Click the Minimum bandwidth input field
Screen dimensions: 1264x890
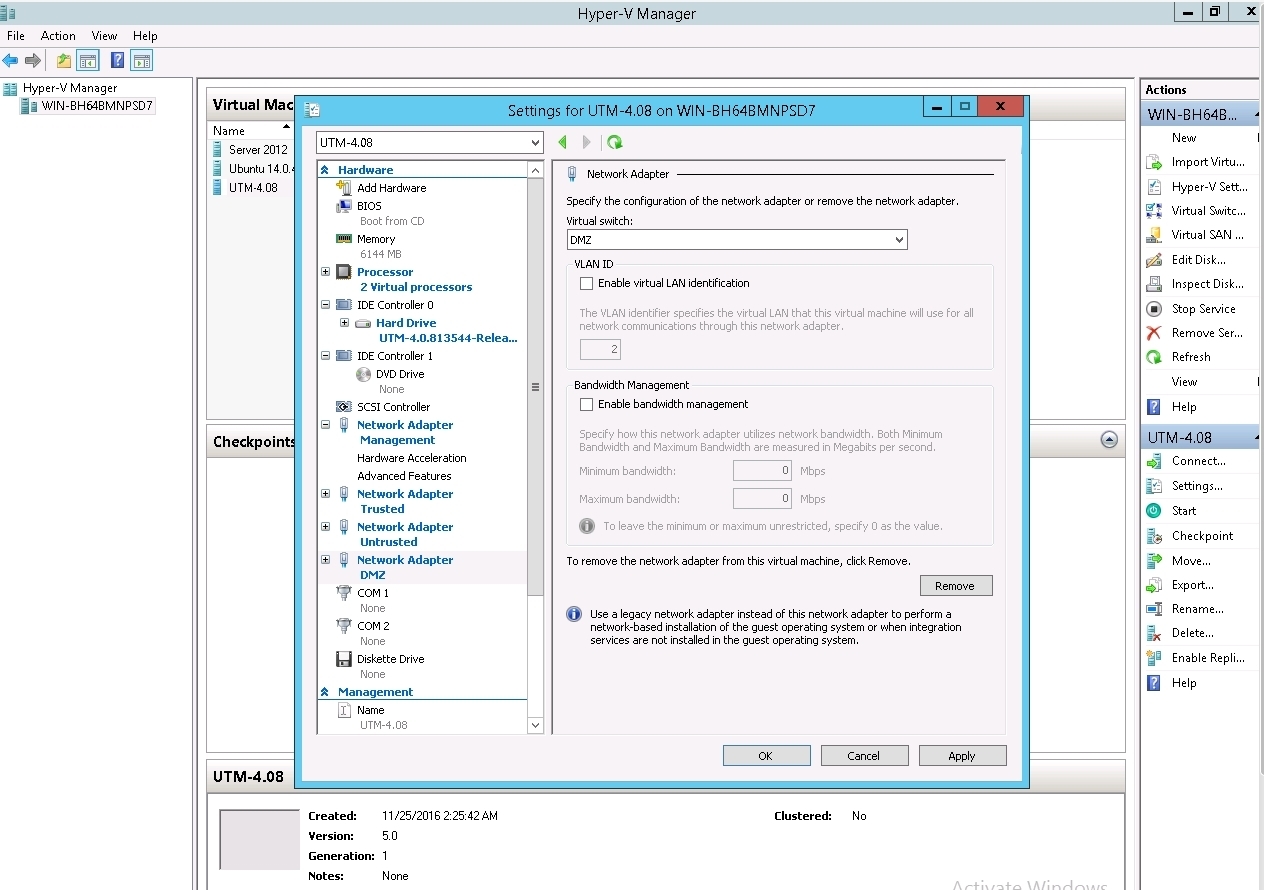click(x=762, y=470)
